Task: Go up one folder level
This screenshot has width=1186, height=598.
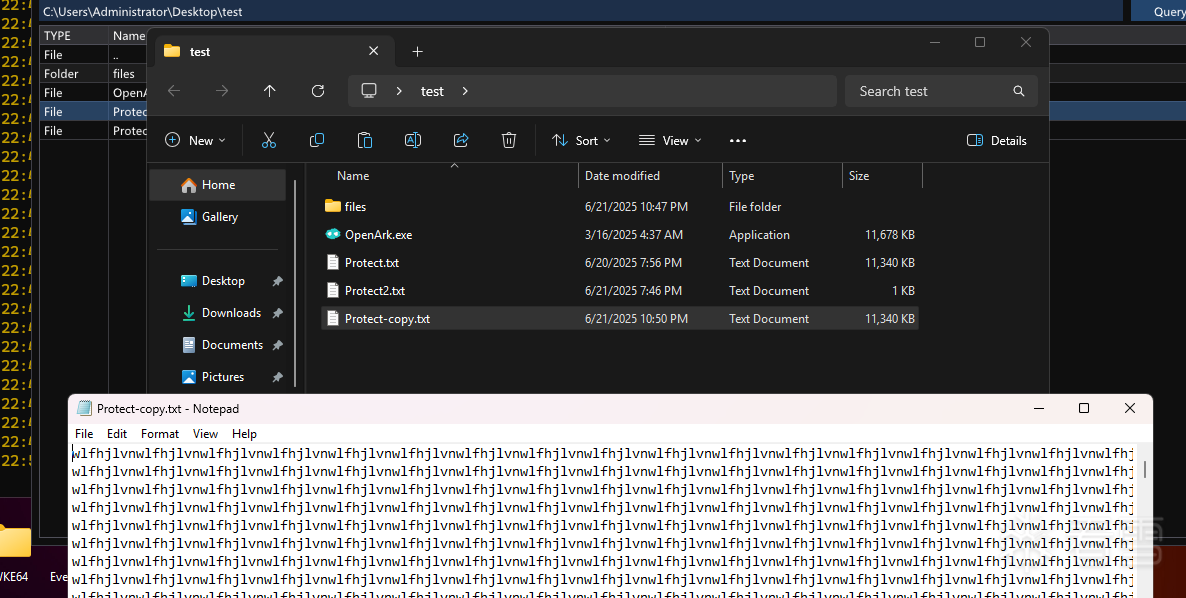Action: pyautogui.click(x=269, y=91)
